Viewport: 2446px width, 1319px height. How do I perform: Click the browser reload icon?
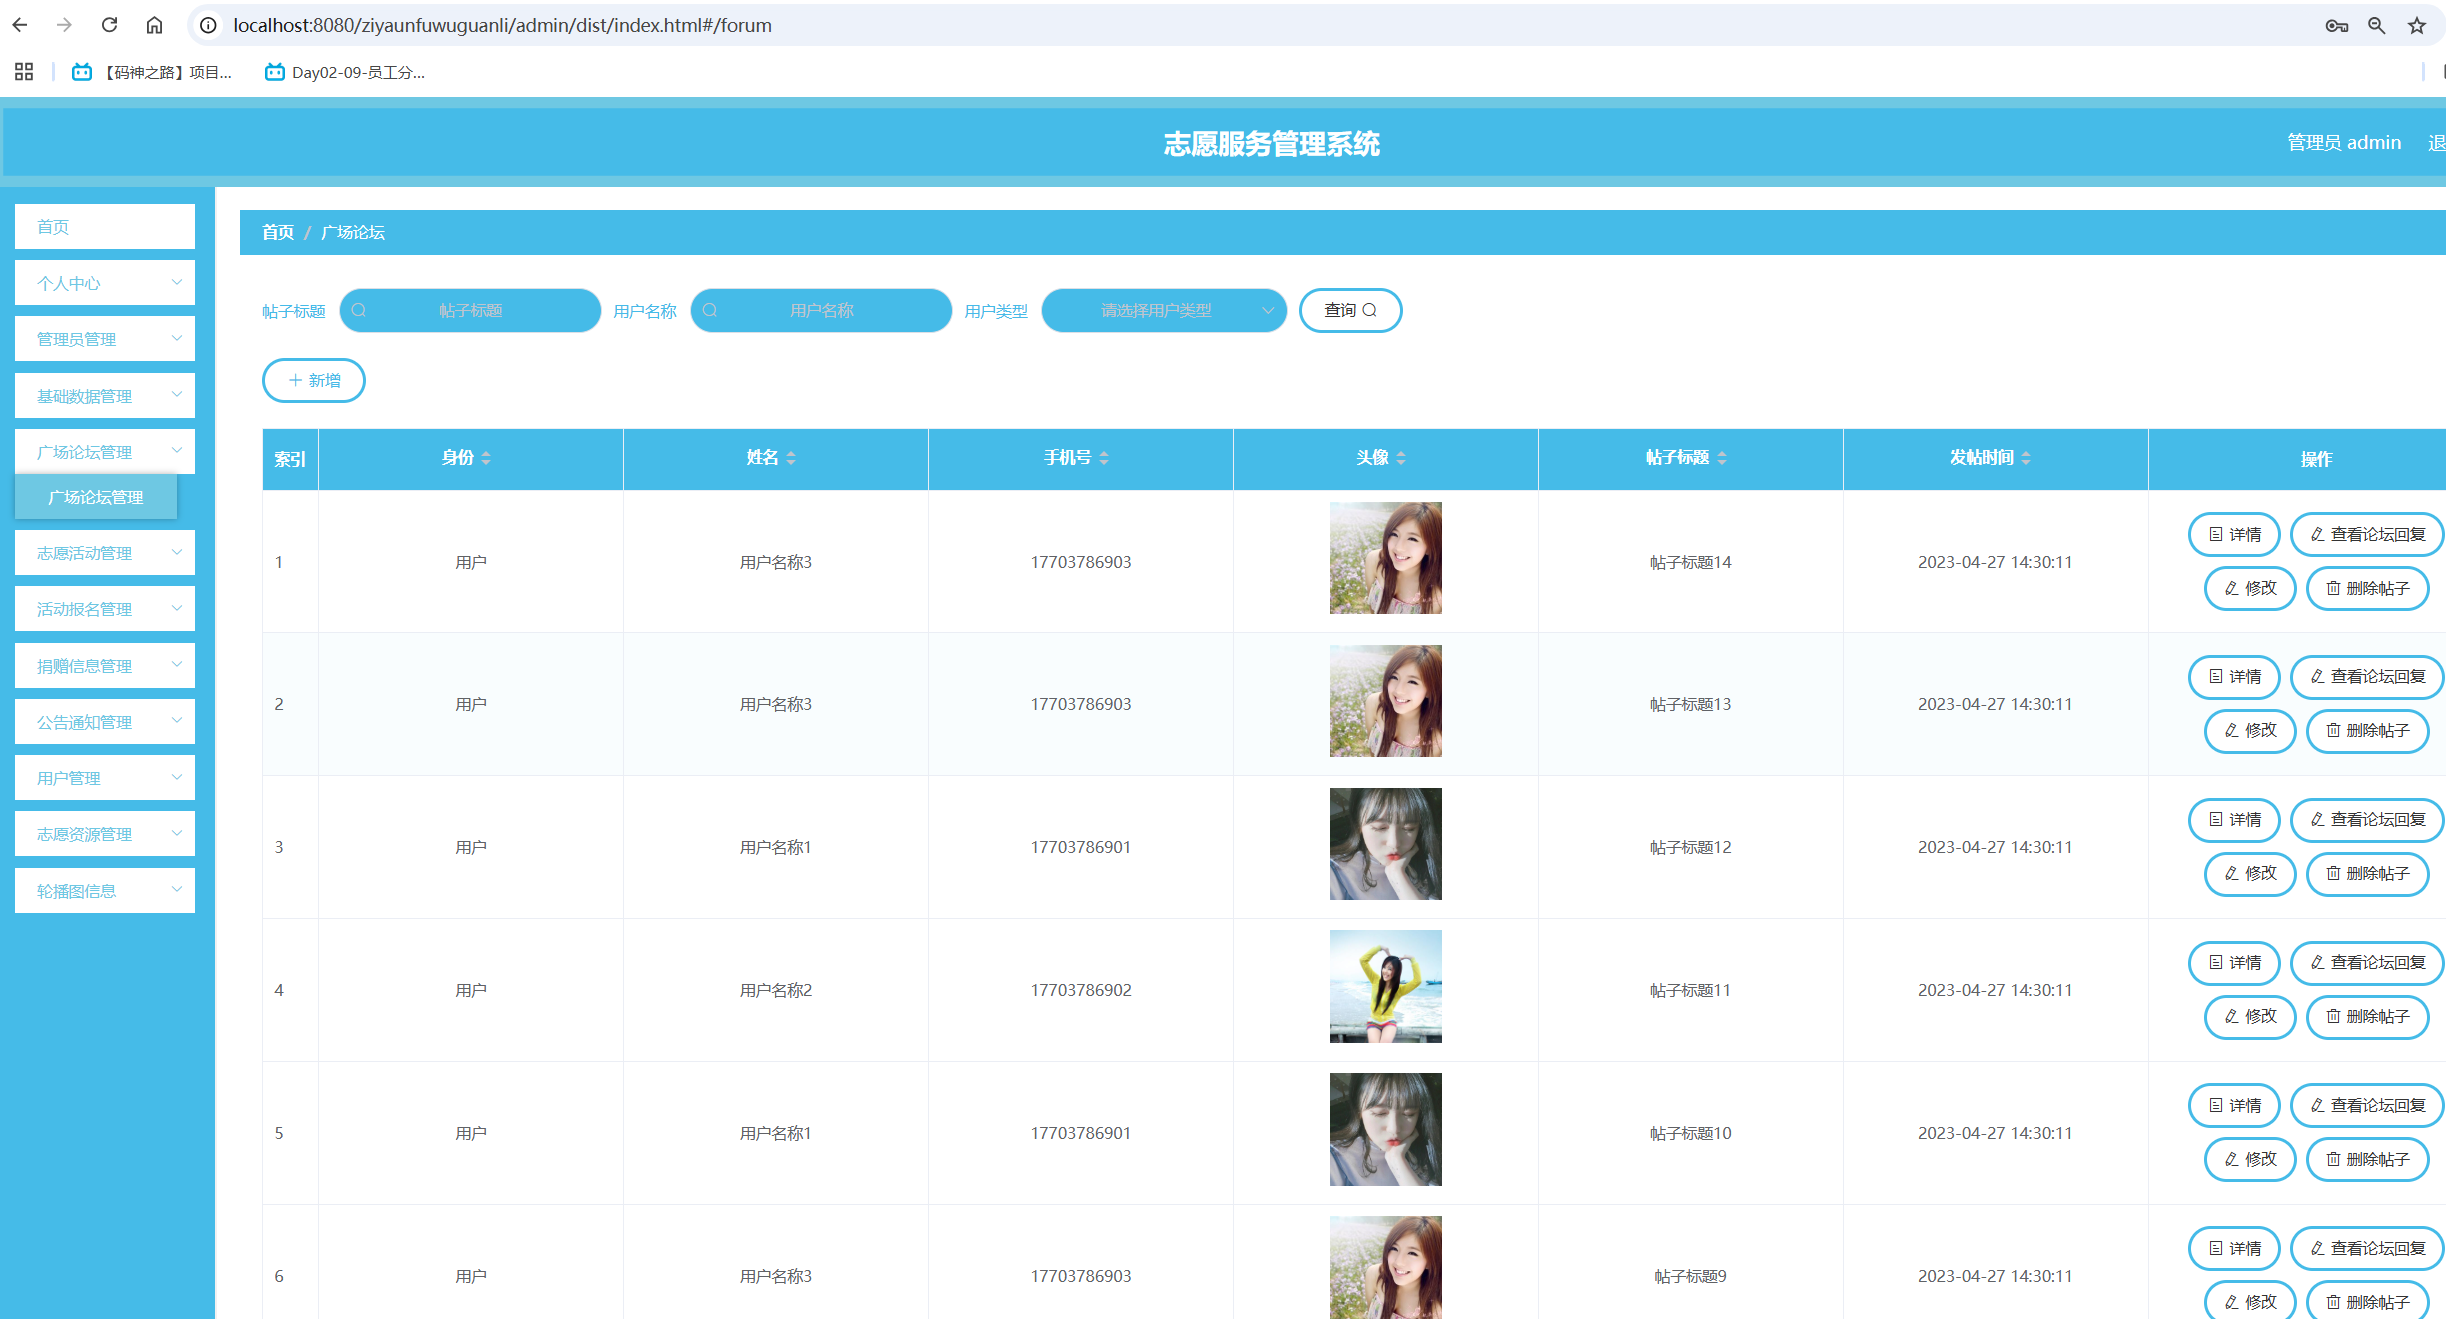point(110,25)
